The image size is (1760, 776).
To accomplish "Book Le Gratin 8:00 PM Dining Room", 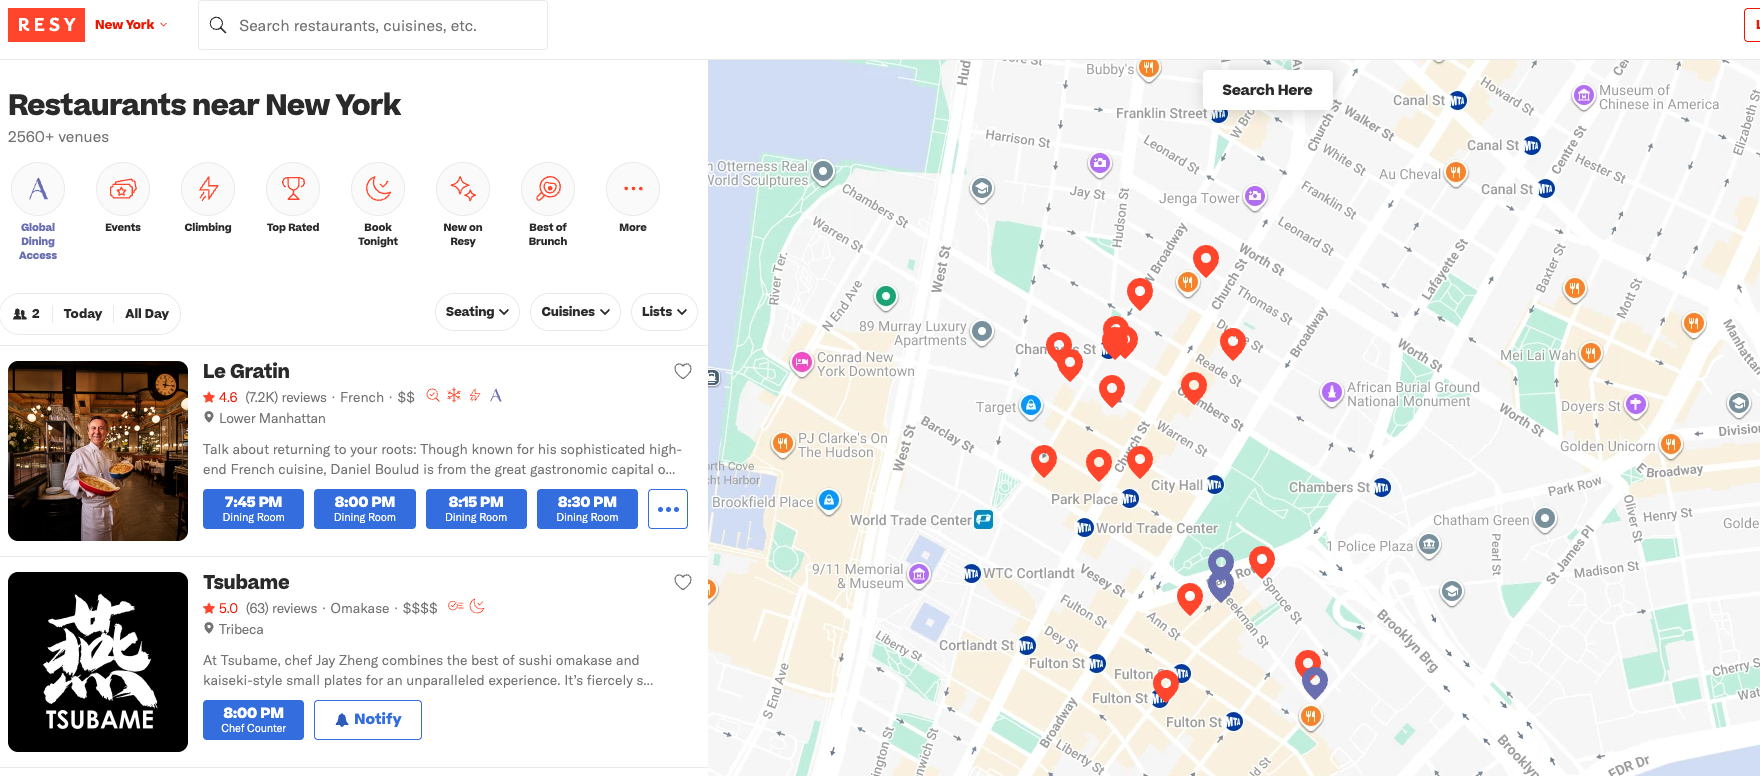I will (x=365, y=509).
